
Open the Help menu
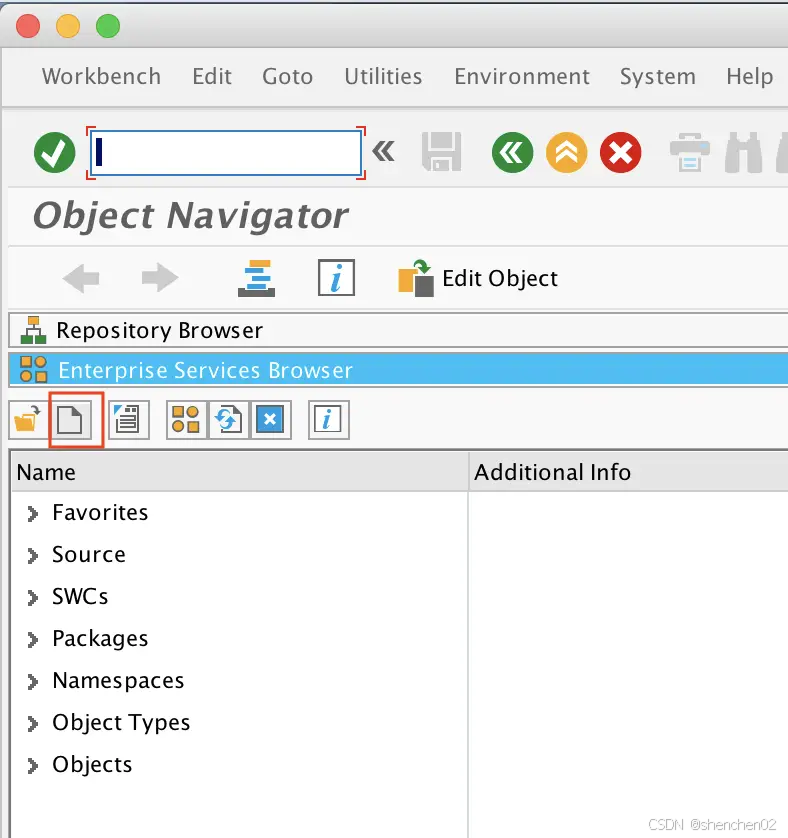pyautogui.click(x=750, y=76)
